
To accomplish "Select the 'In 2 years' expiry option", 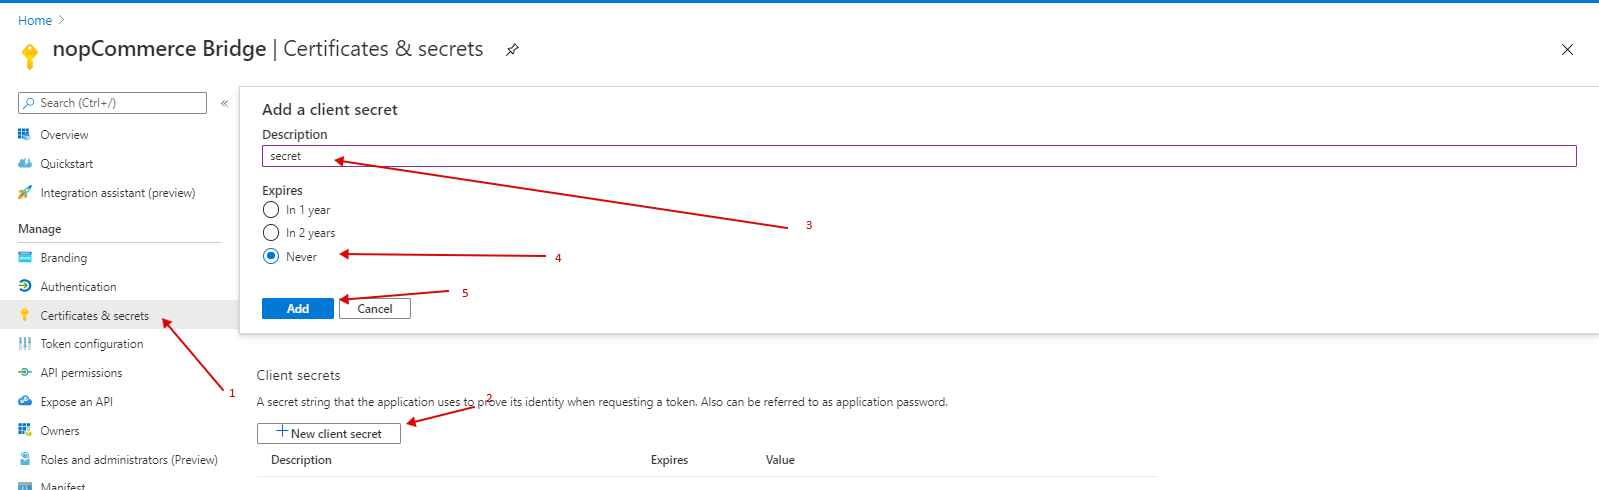I will coord(271,233).
